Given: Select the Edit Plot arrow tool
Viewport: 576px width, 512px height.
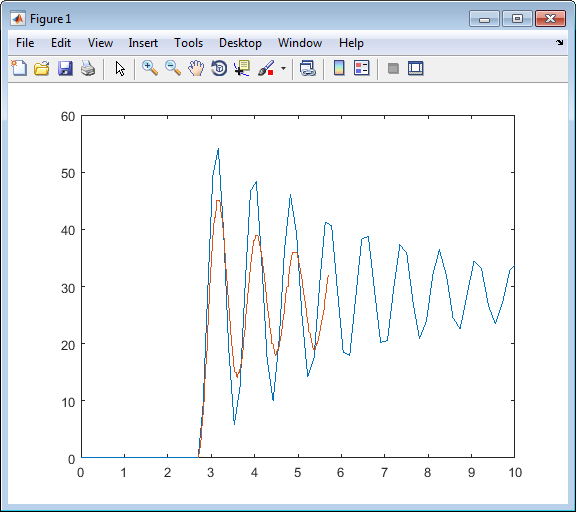Looking at the screenshot, I should coord(120,68).
